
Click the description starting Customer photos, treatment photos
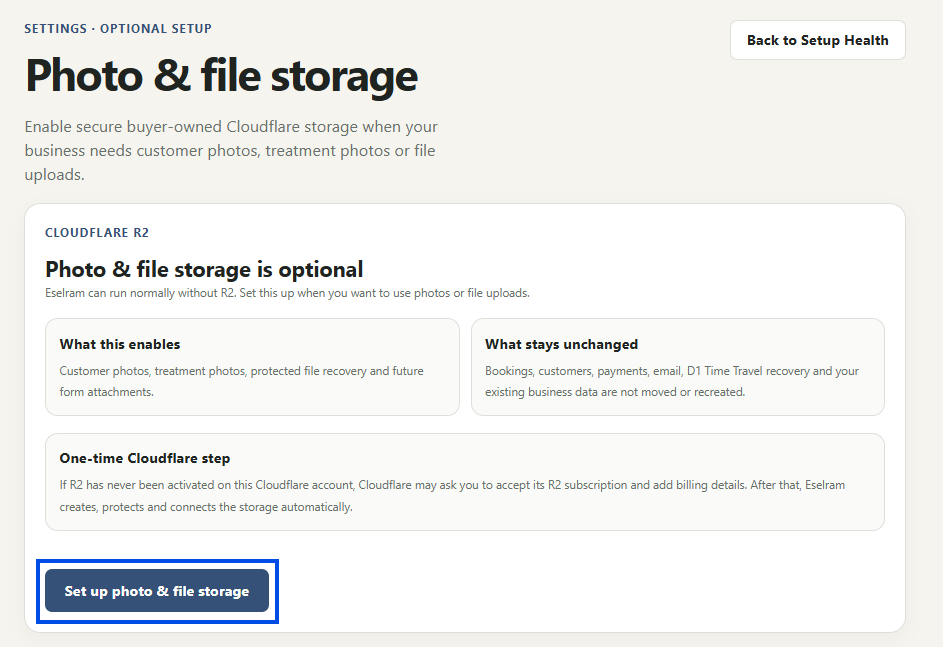(x=241, y=381)
